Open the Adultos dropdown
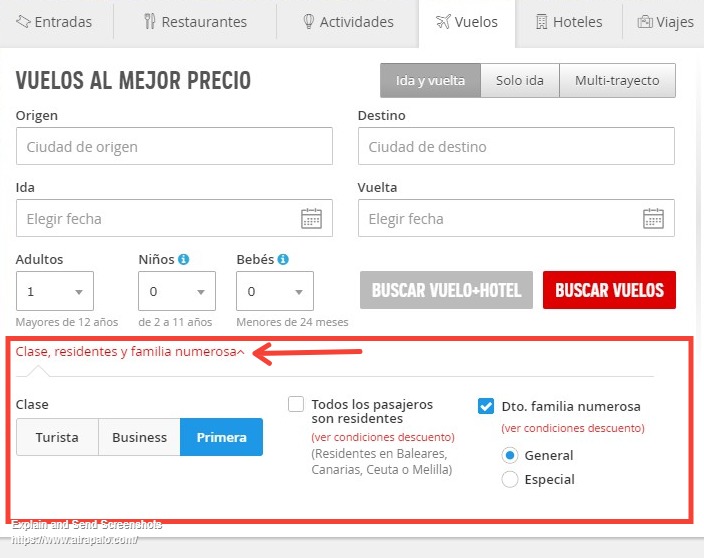This screenshot has width=704, height=558. pos(55,291)
